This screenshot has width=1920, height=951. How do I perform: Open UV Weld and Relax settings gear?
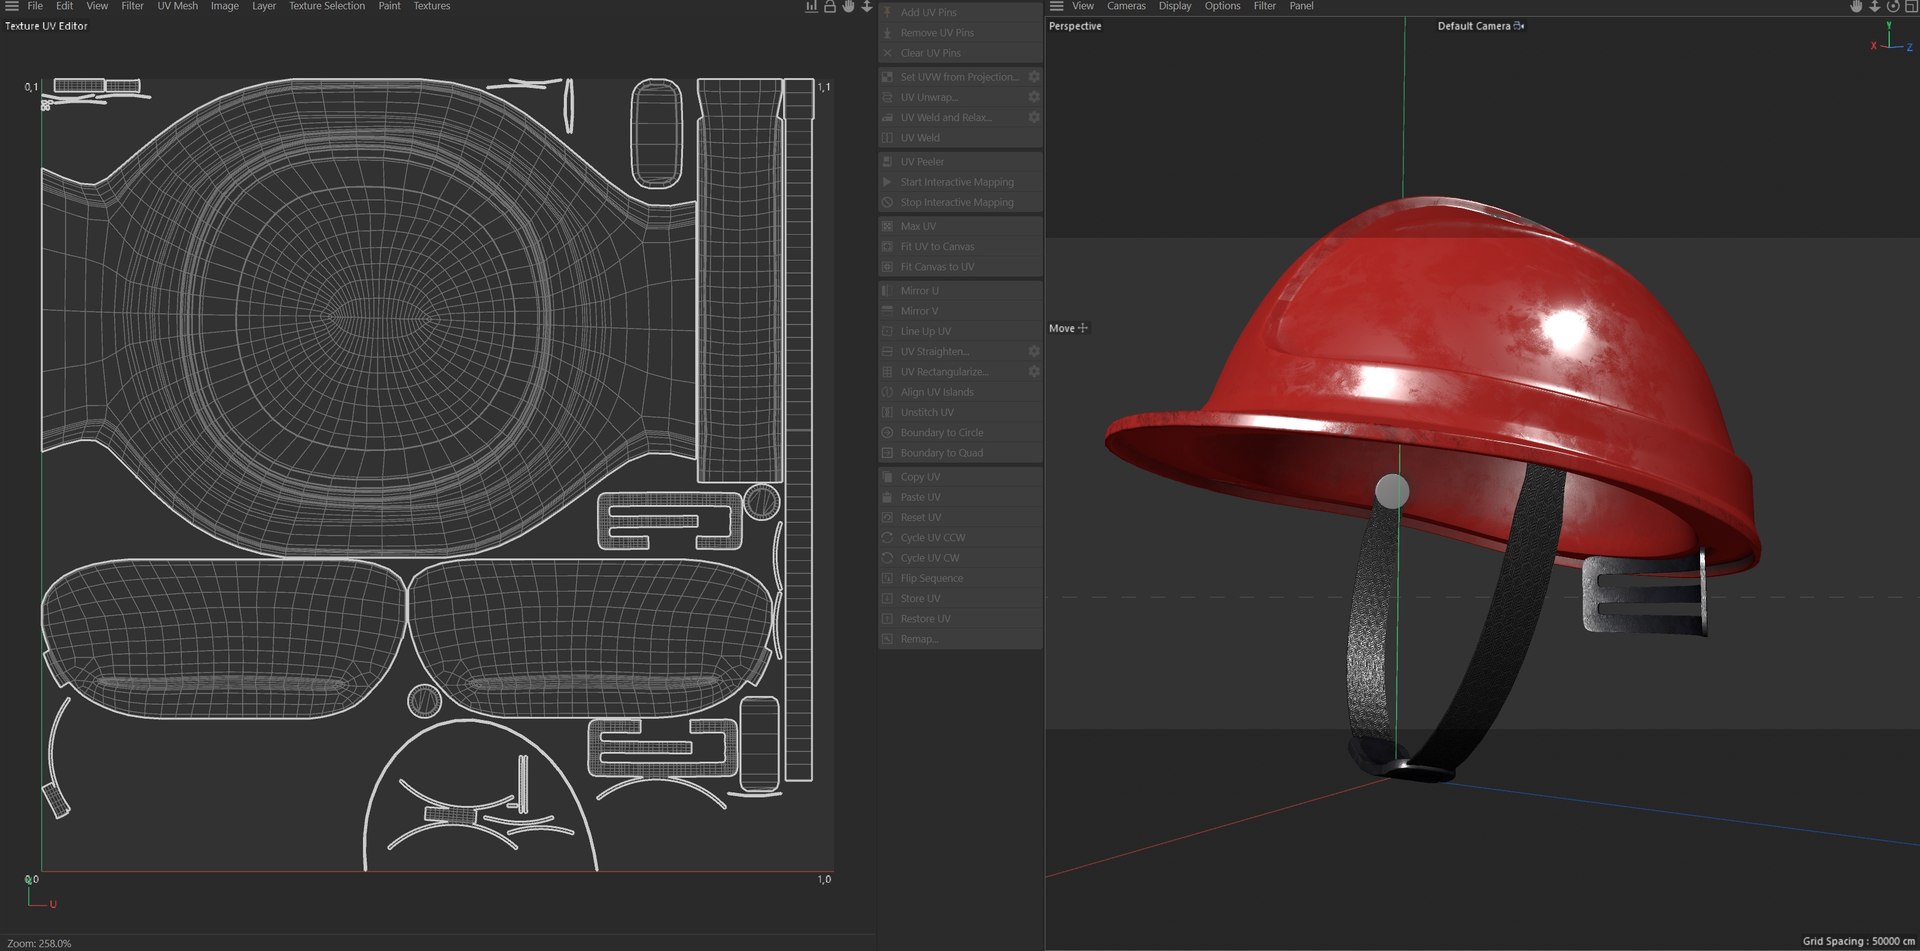click(x=1034, y=117)
